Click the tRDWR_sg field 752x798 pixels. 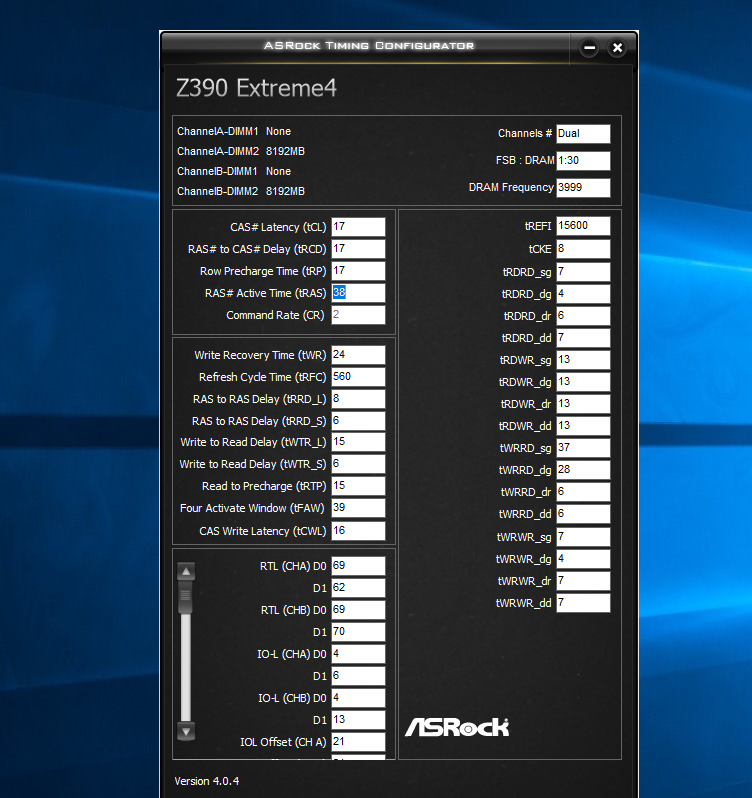(583, 360)
